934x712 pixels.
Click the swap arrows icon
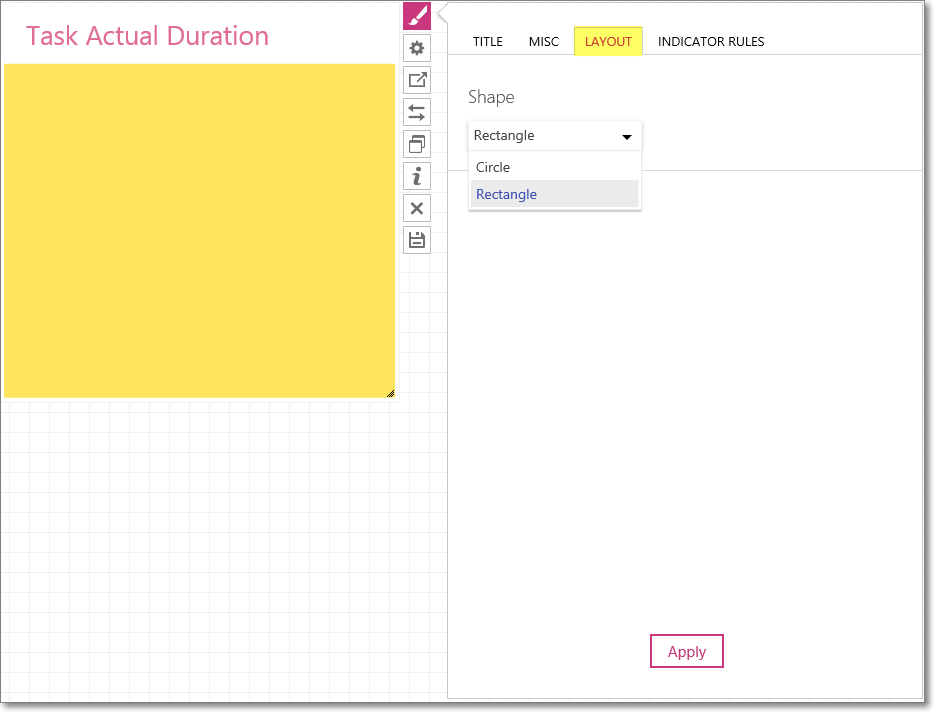pos(417,112)
